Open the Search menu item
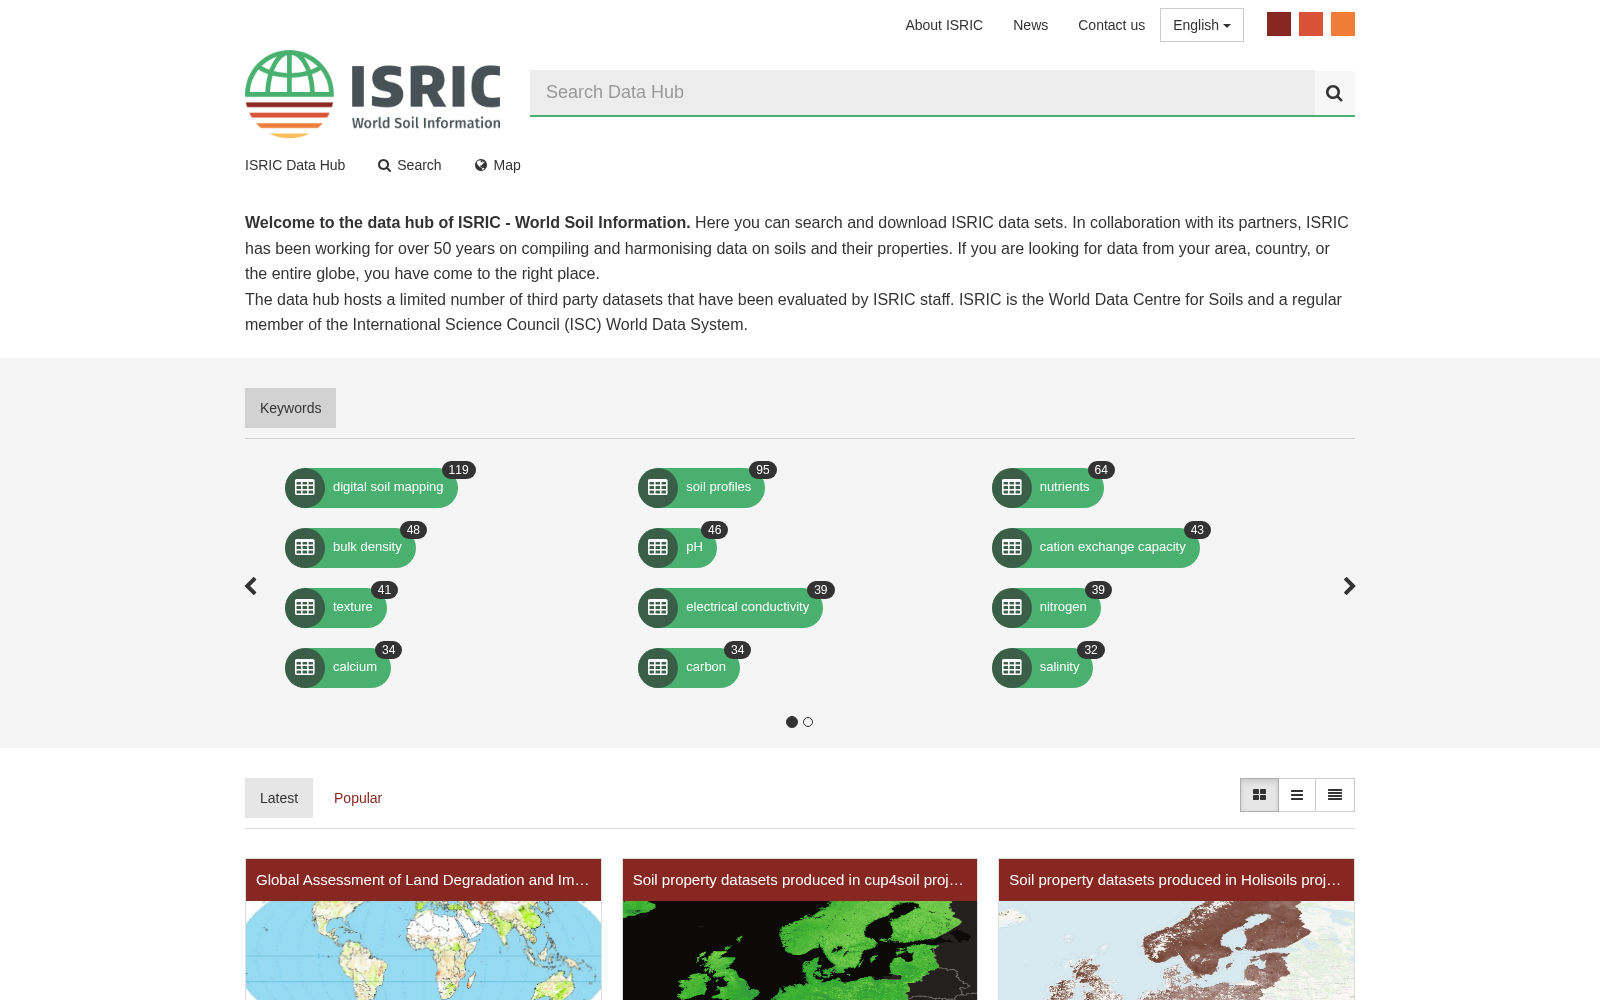 point(409,165)
